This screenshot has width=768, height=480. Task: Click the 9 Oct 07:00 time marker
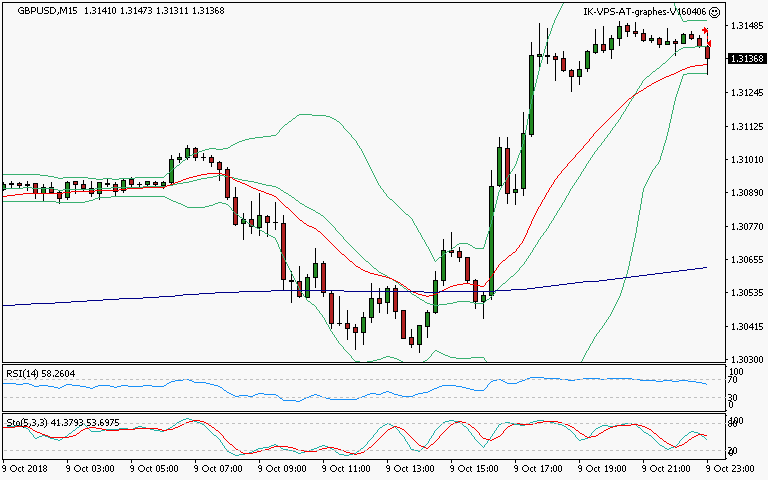click(217, 468)
